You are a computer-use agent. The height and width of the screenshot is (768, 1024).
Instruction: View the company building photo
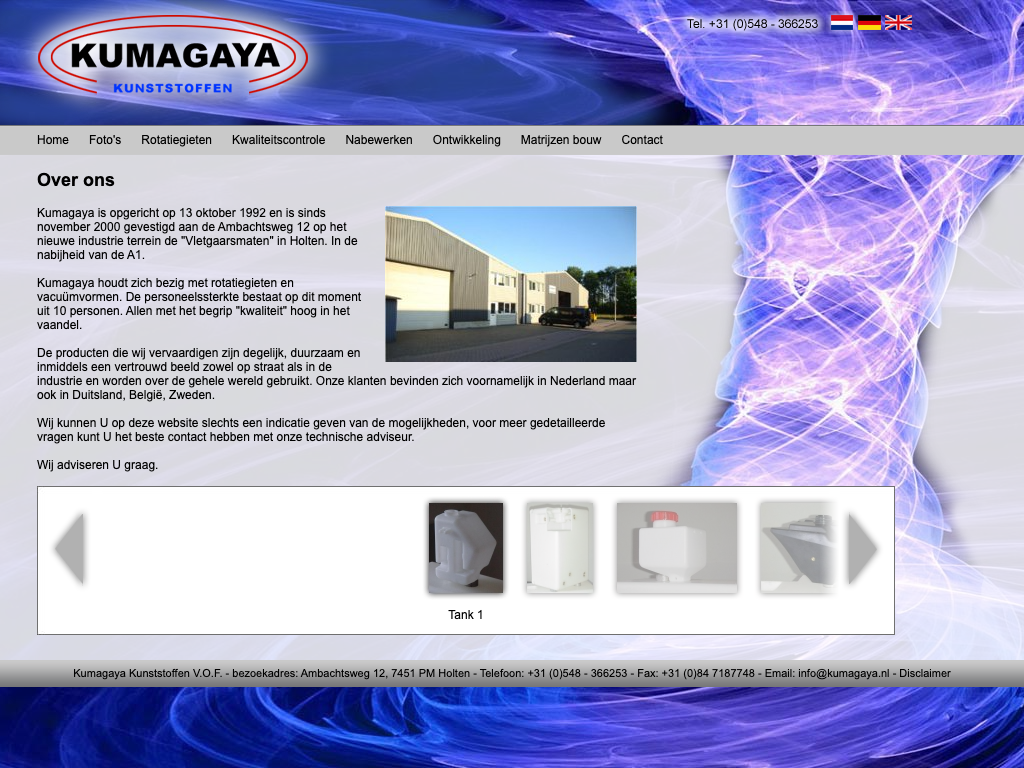(511, 284)
